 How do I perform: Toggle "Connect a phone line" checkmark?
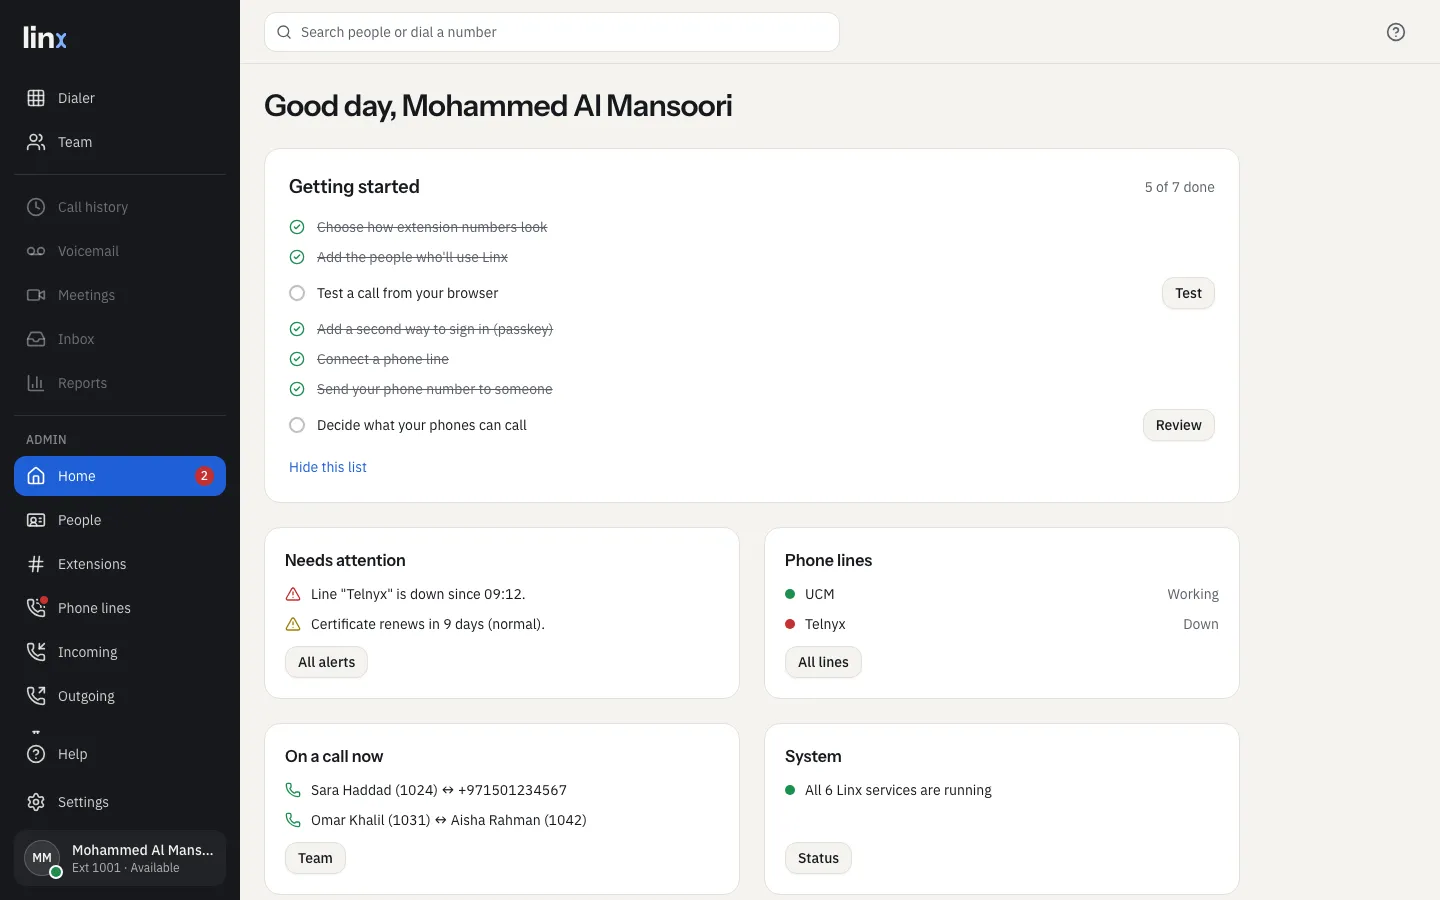tap(297, 359)
